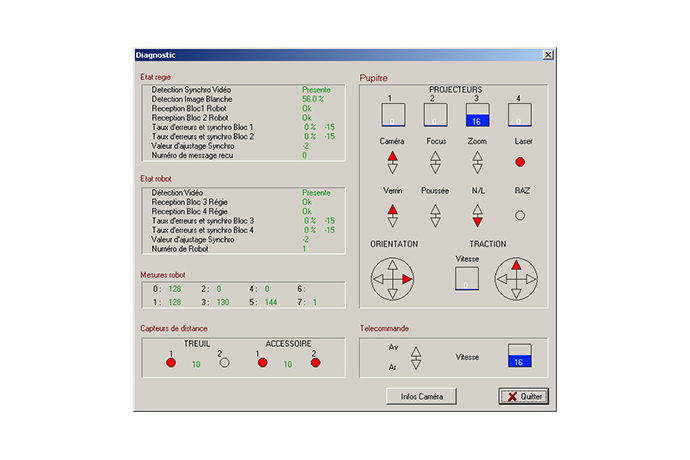Adjust the Projecteur 3 level gauge
690x460 pixels.
click(478, 115)
